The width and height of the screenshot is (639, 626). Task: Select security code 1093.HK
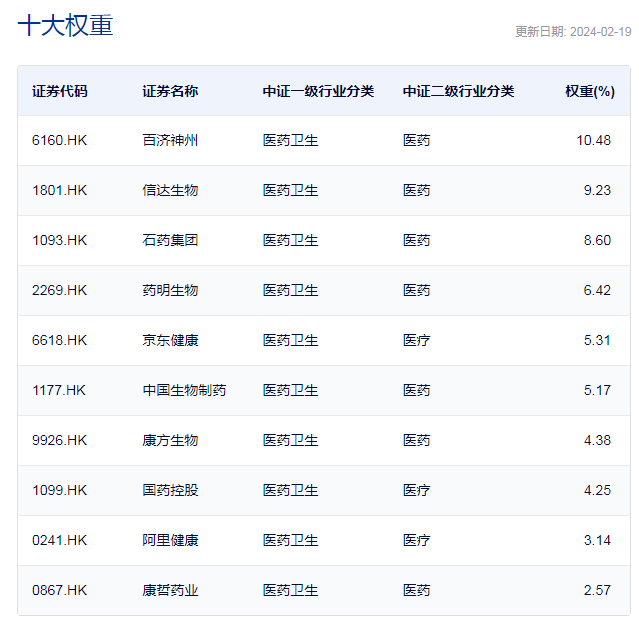point(59,240)
